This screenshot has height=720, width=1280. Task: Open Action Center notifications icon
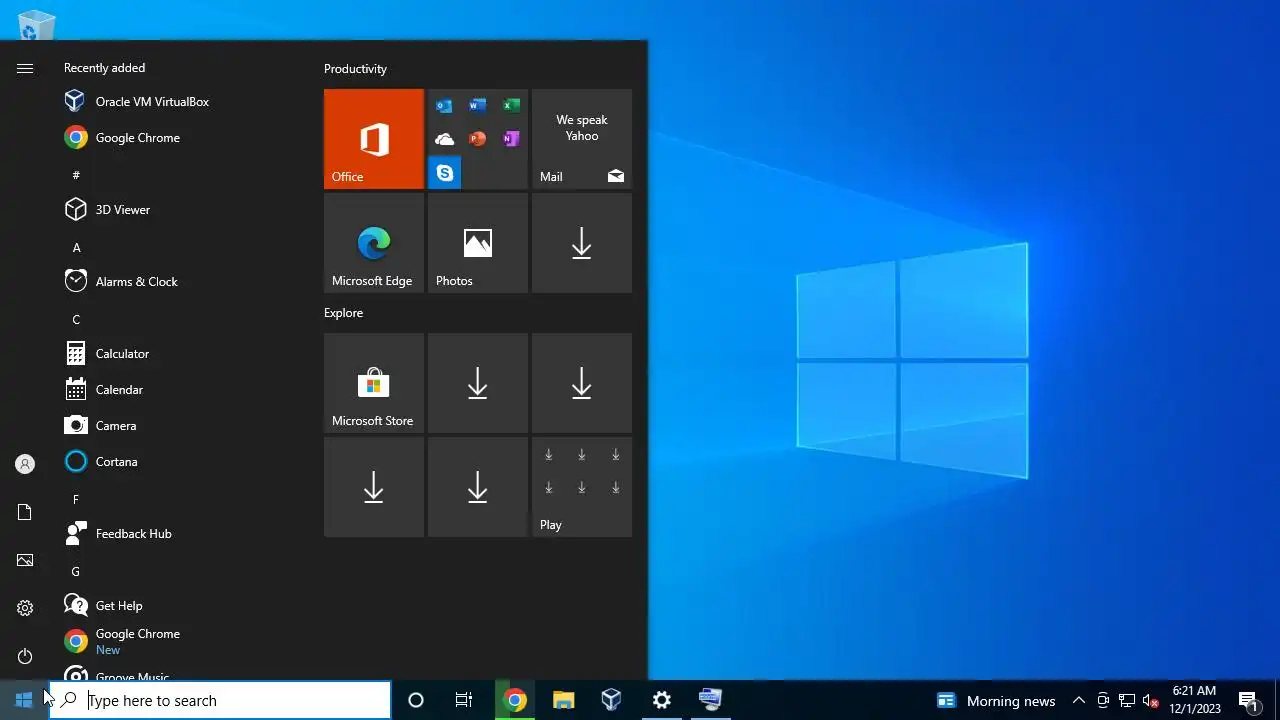coord(1248,700)
